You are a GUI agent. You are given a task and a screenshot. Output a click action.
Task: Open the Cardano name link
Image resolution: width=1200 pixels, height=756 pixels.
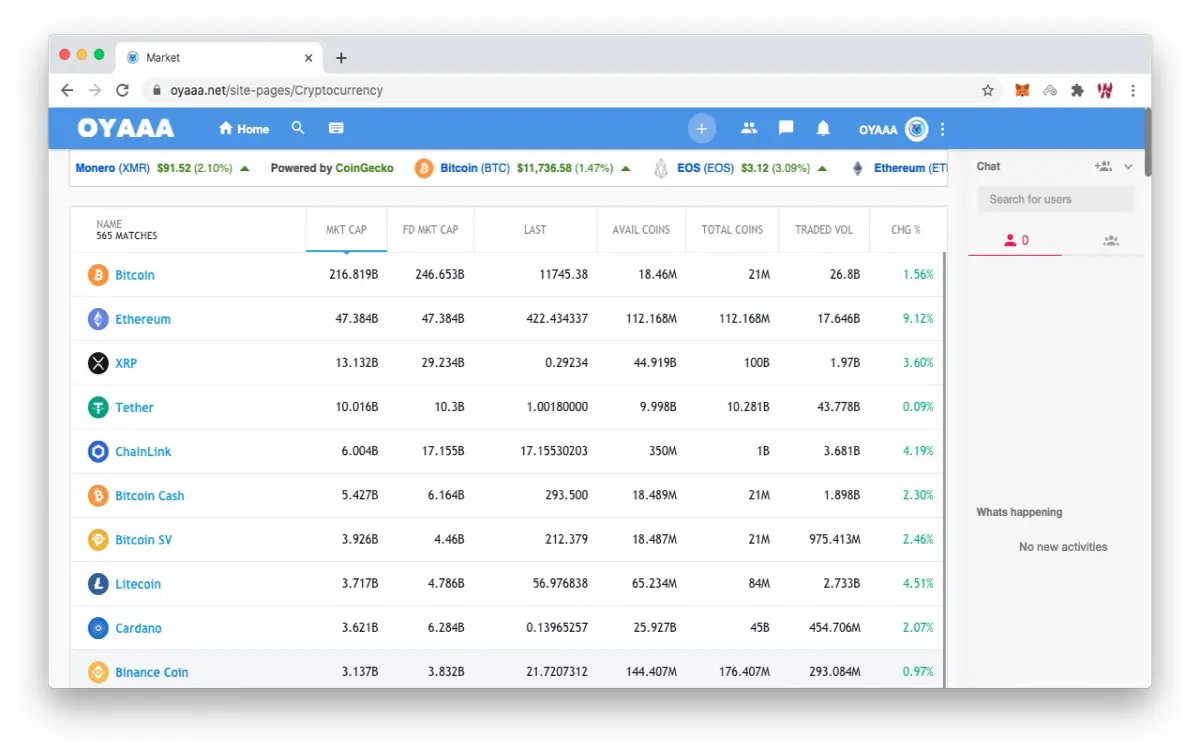point(138,628)
